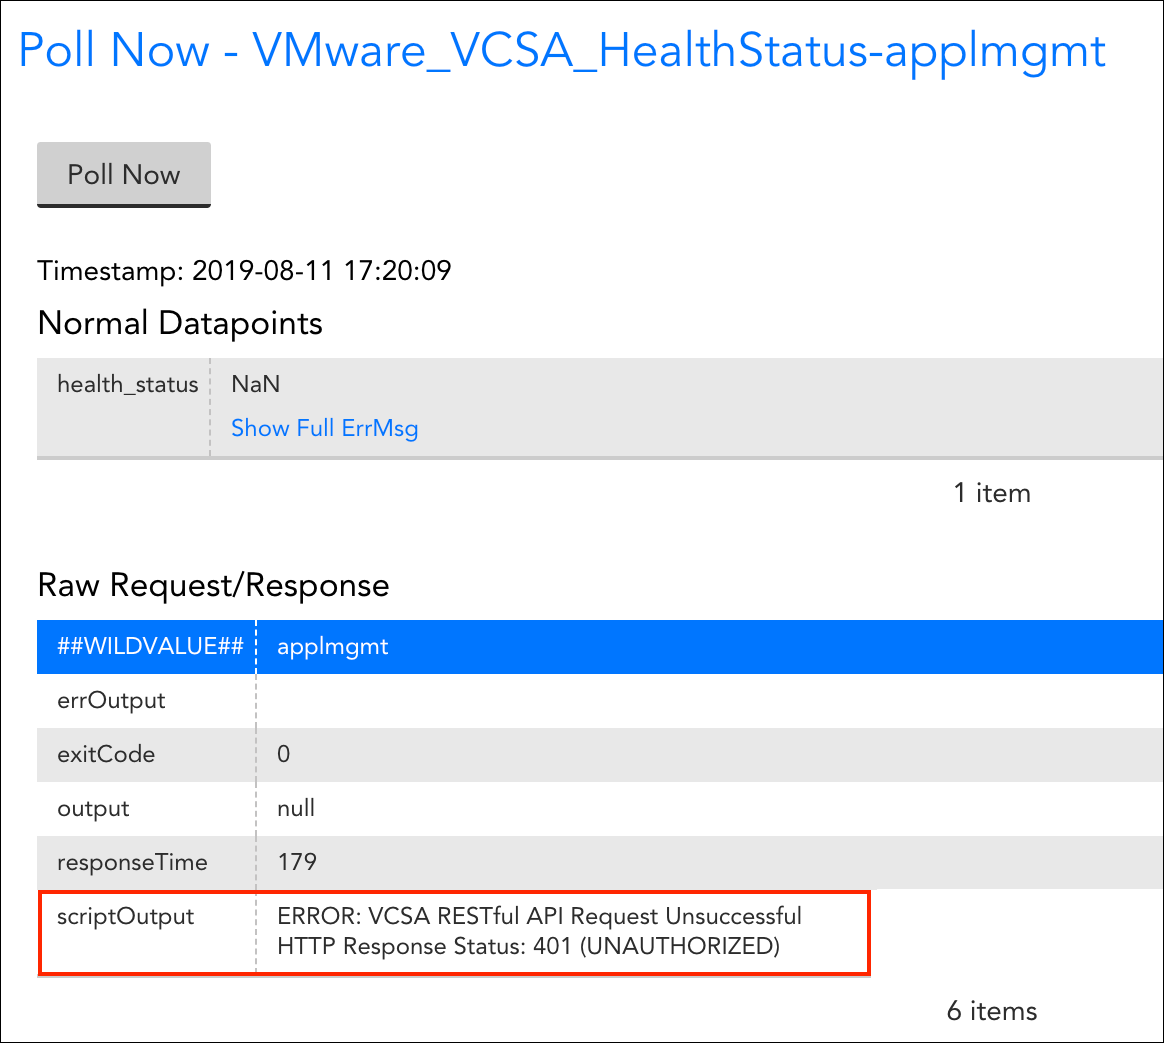The image size is (1164, 1043).
Task: Select the errOutput row label
Action: click(x=111, y=701)
